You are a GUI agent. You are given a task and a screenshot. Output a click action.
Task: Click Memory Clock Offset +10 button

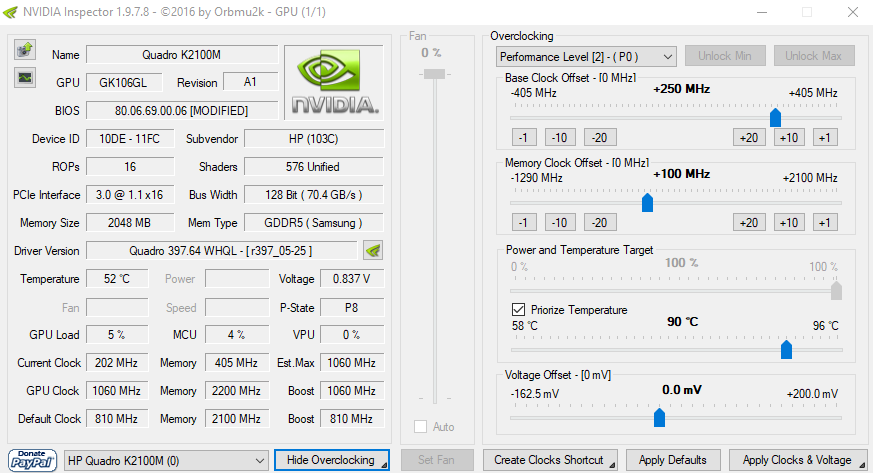pyautogui.click(x=789, y=223)
